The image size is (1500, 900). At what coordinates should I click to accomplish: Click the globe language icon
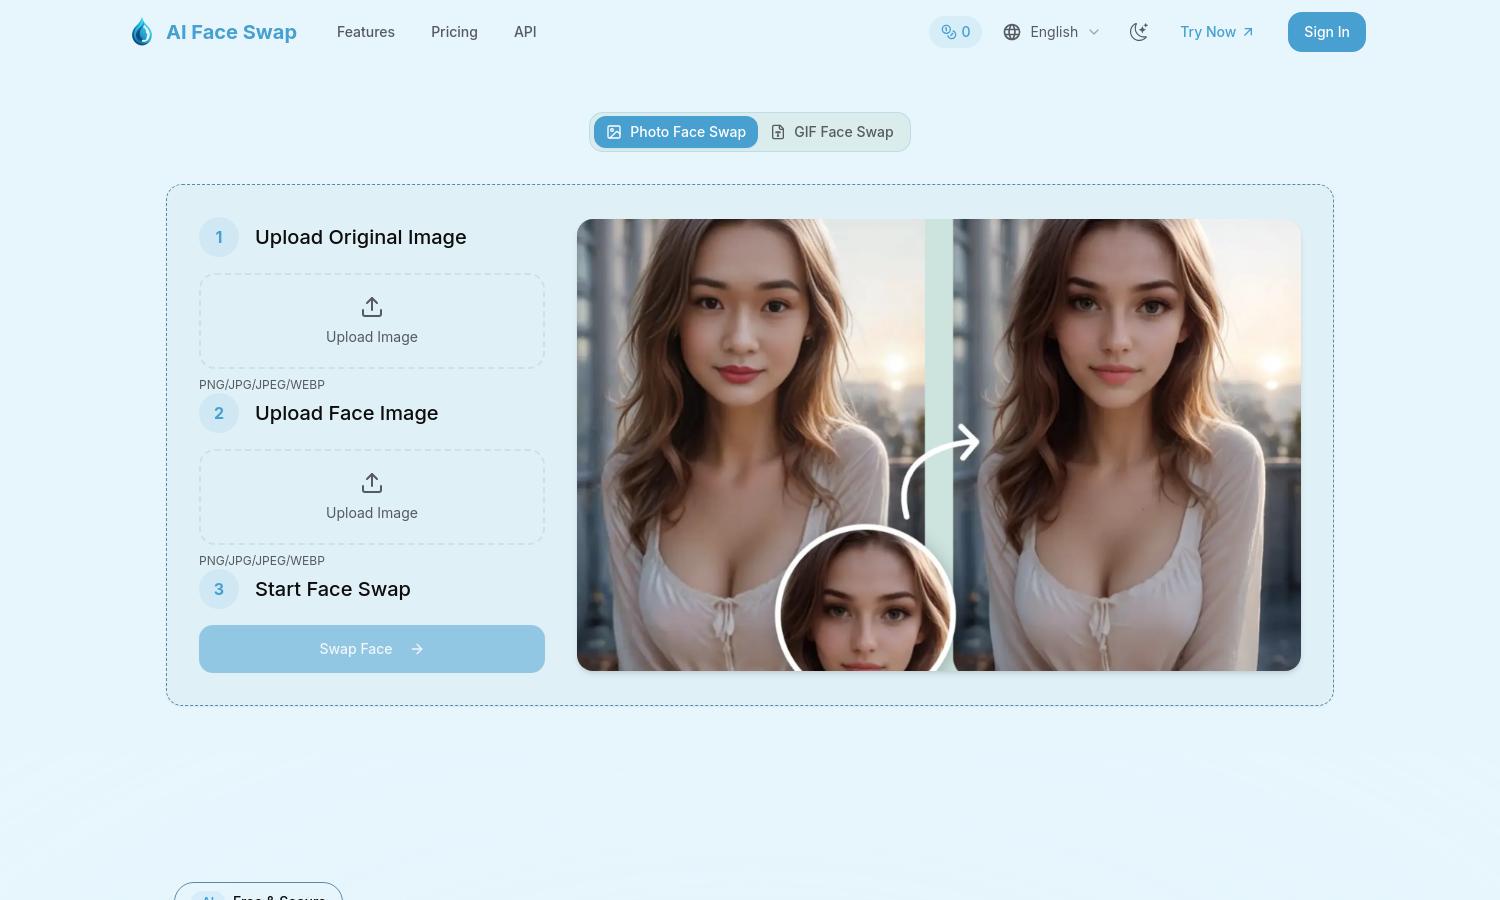pyautogui.click(x=1012, y=32)
